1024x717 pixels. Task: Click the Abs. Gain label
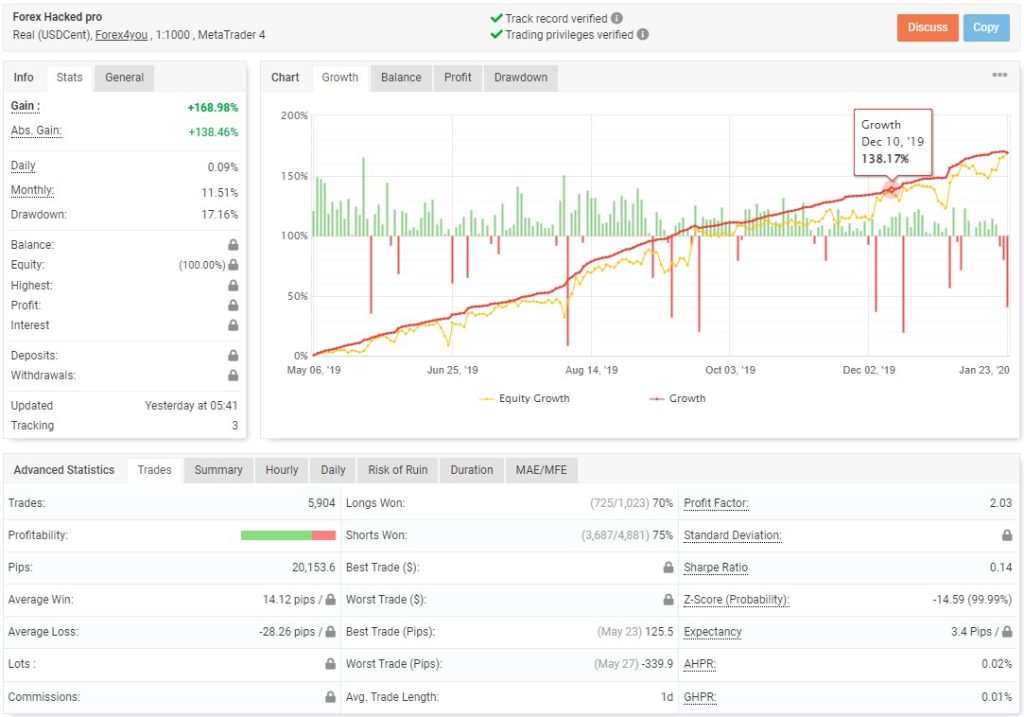point(36,131)
